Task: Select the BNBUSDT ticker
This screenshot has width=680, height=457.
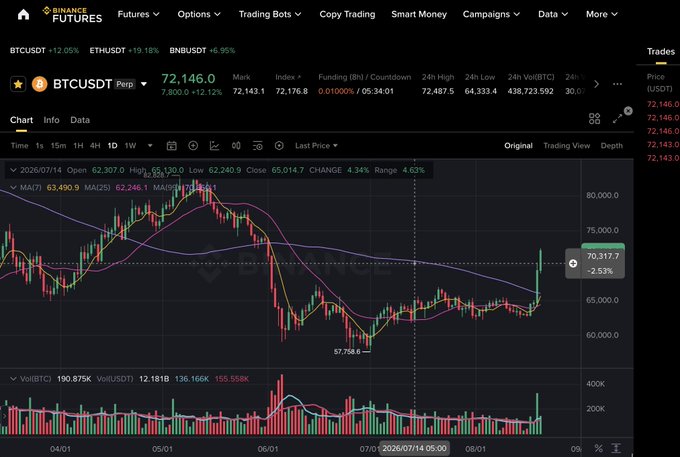Action: click(202, 51)
